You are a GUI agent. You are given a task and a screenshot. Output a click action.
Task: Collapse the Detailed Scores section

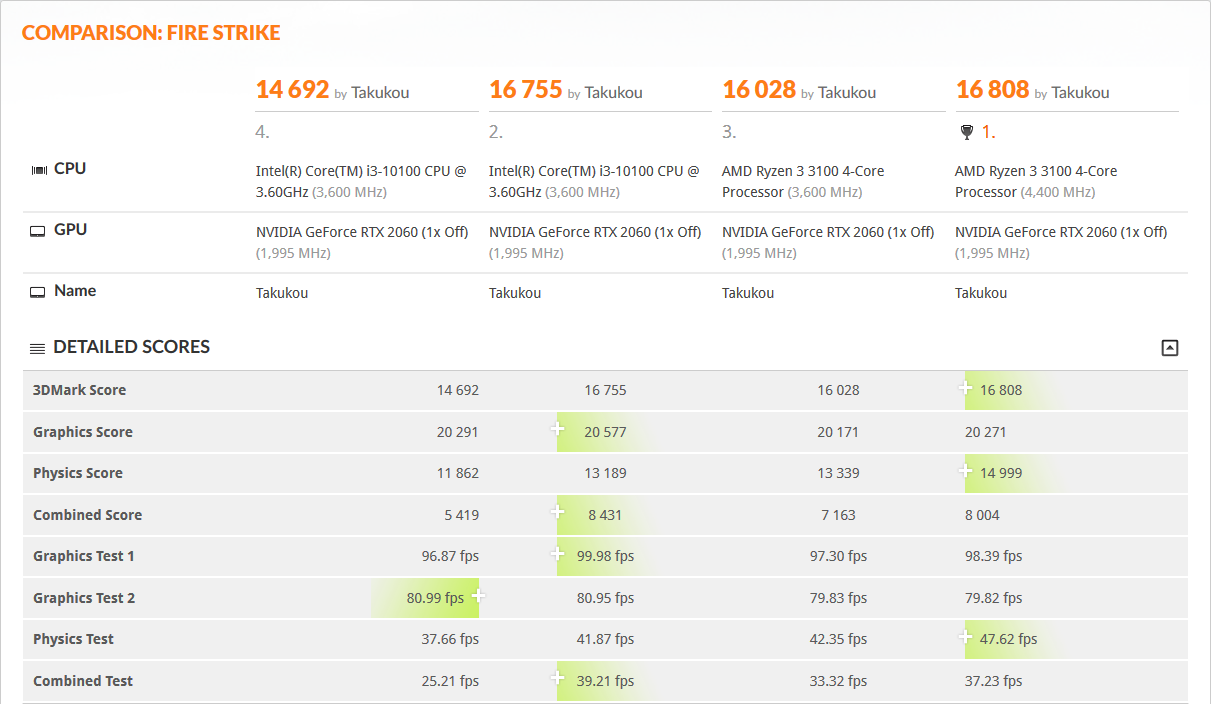(1170, 348)
